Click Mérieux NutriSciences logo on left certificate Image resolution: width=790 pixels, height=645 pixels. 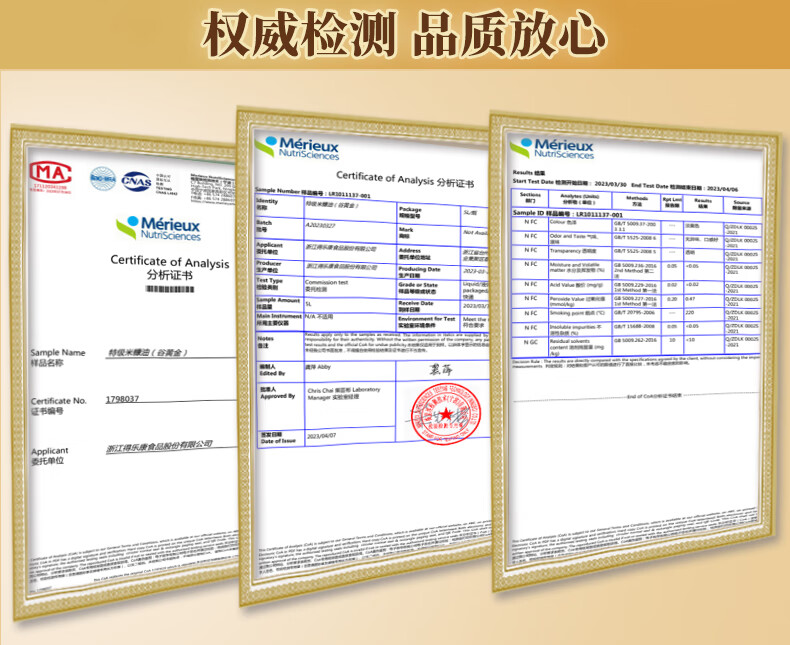(158, 228)
